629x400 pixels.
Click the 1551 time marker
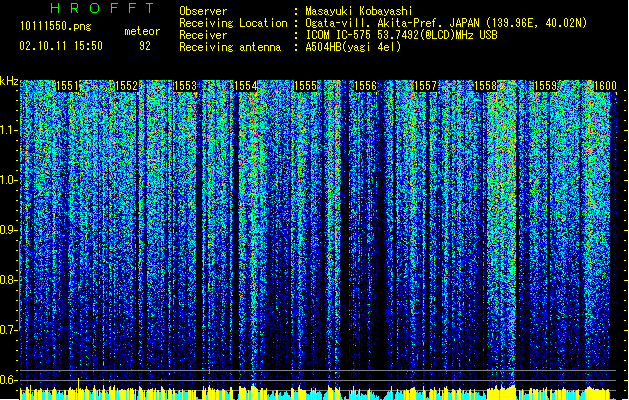68,86
